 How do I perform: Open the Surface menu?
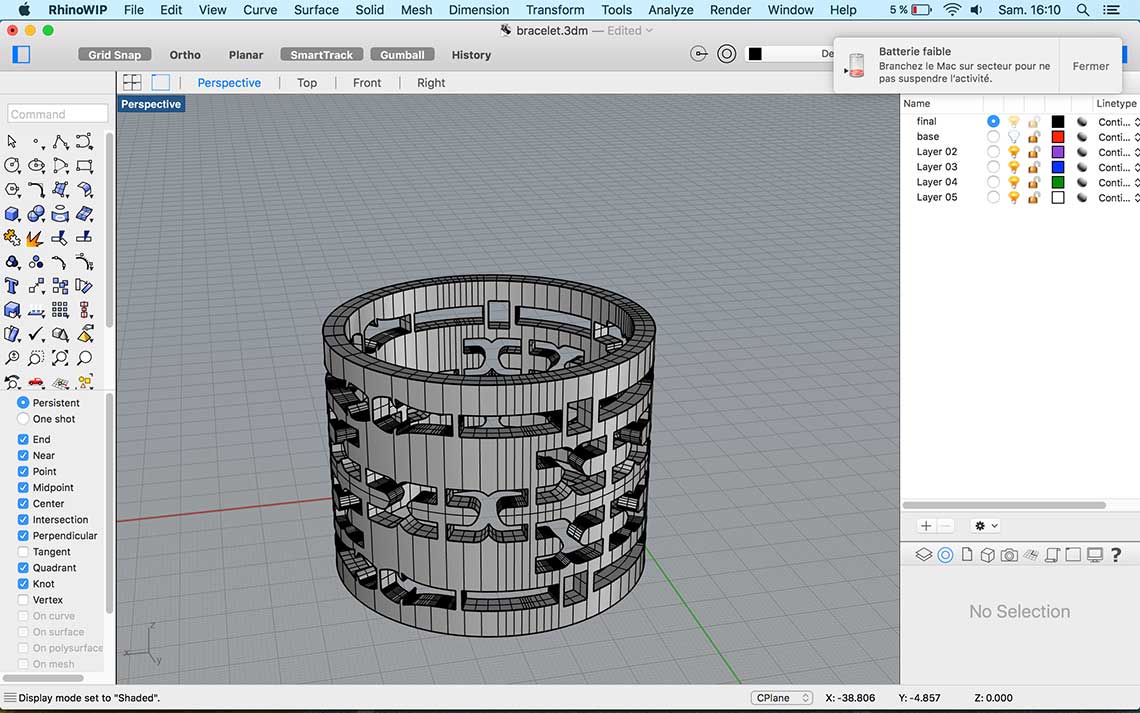tap(316, 9)
